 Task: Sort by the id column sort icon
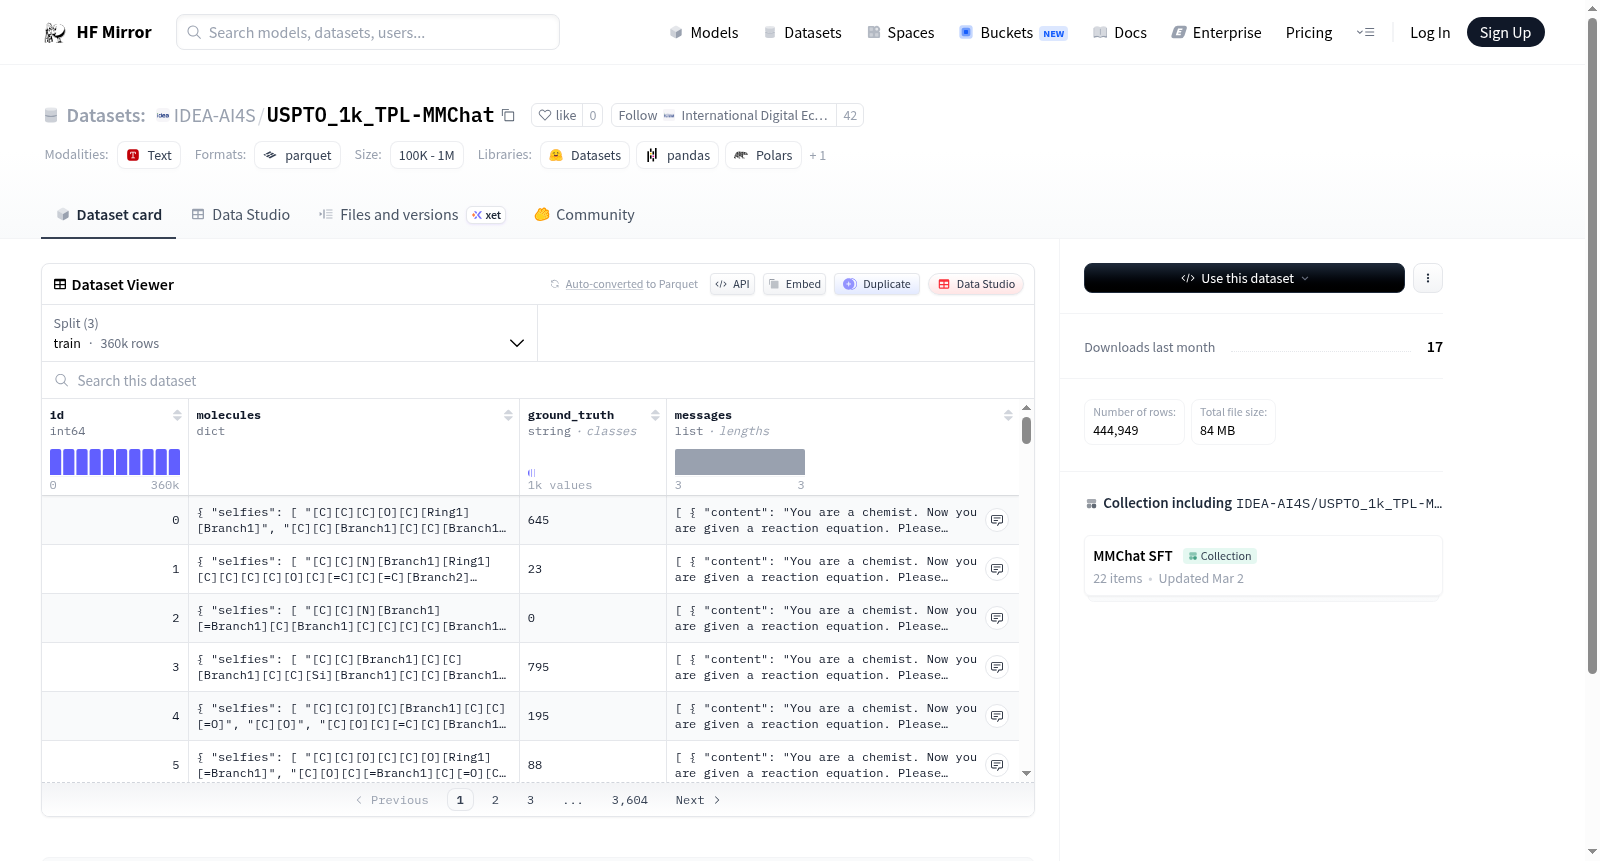tap(177, 415)
